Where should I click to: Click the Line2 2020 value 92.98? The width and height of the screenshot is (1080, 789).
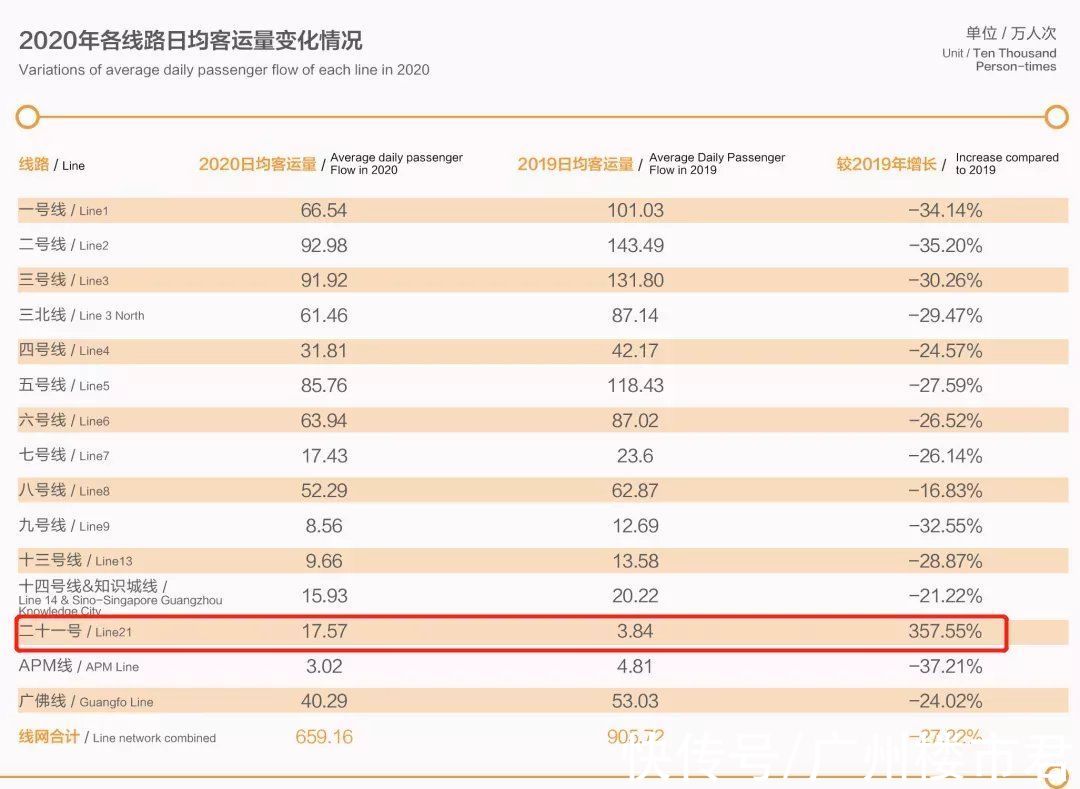pyautogui.click(x=324, y=246)
